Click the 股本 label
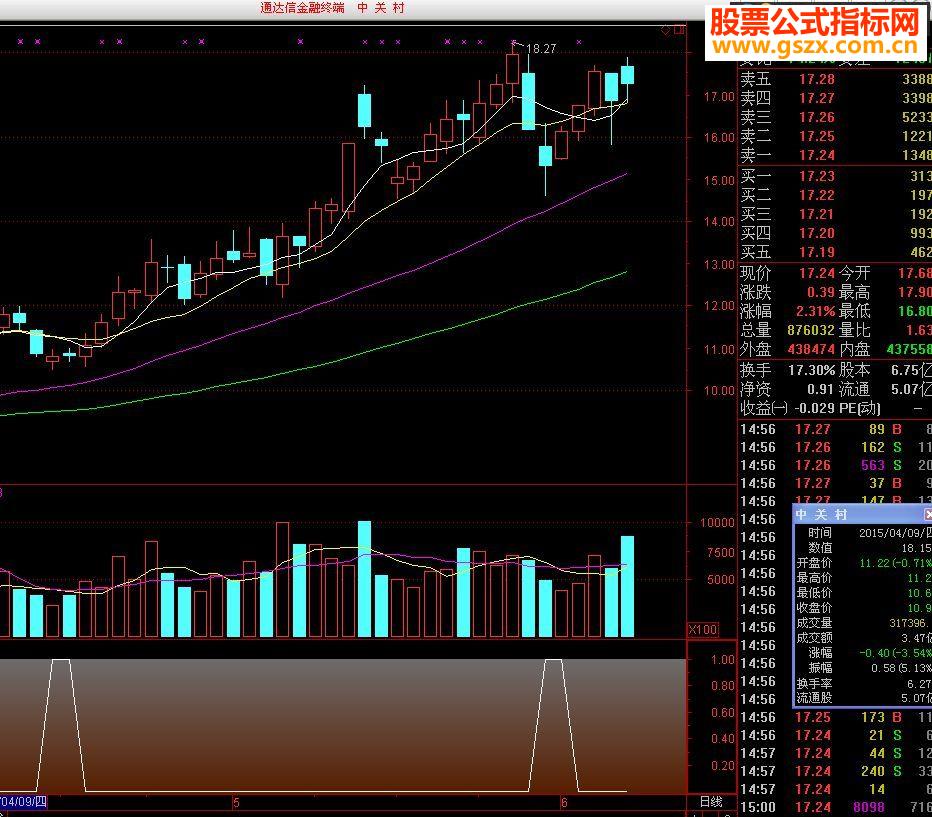 (855, 370)
